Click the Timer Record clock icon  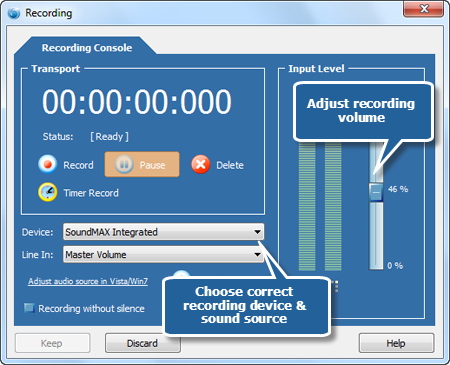(47, 192)
